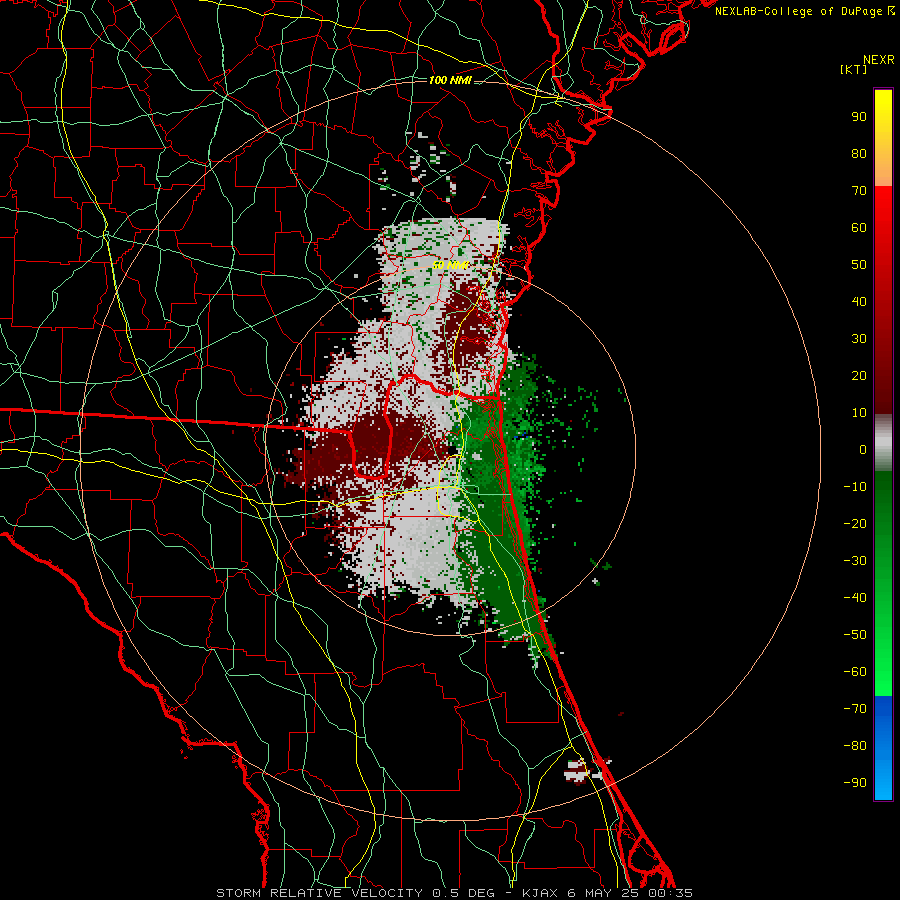Click the NEXR label above the color scale

pos(878,60)
